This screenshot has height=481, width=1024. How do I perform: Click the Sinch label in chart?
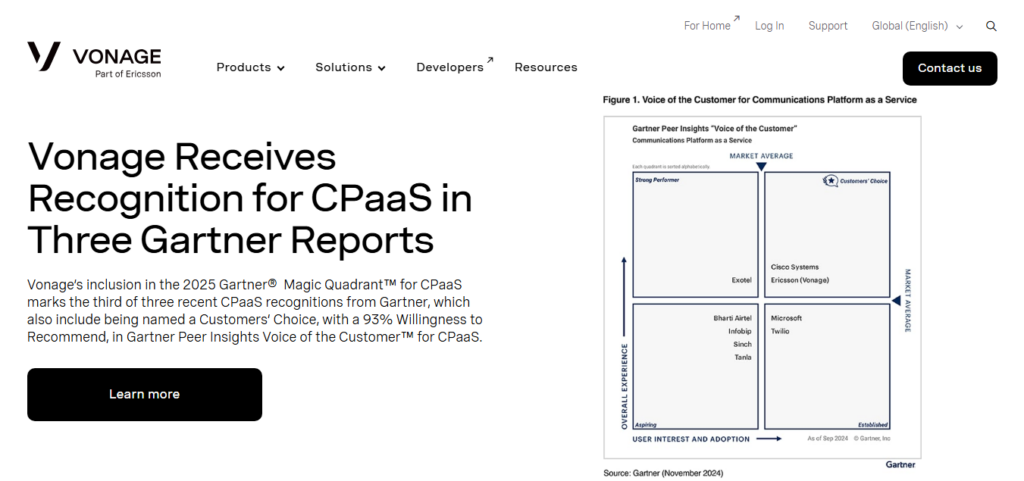click(743, 345)
